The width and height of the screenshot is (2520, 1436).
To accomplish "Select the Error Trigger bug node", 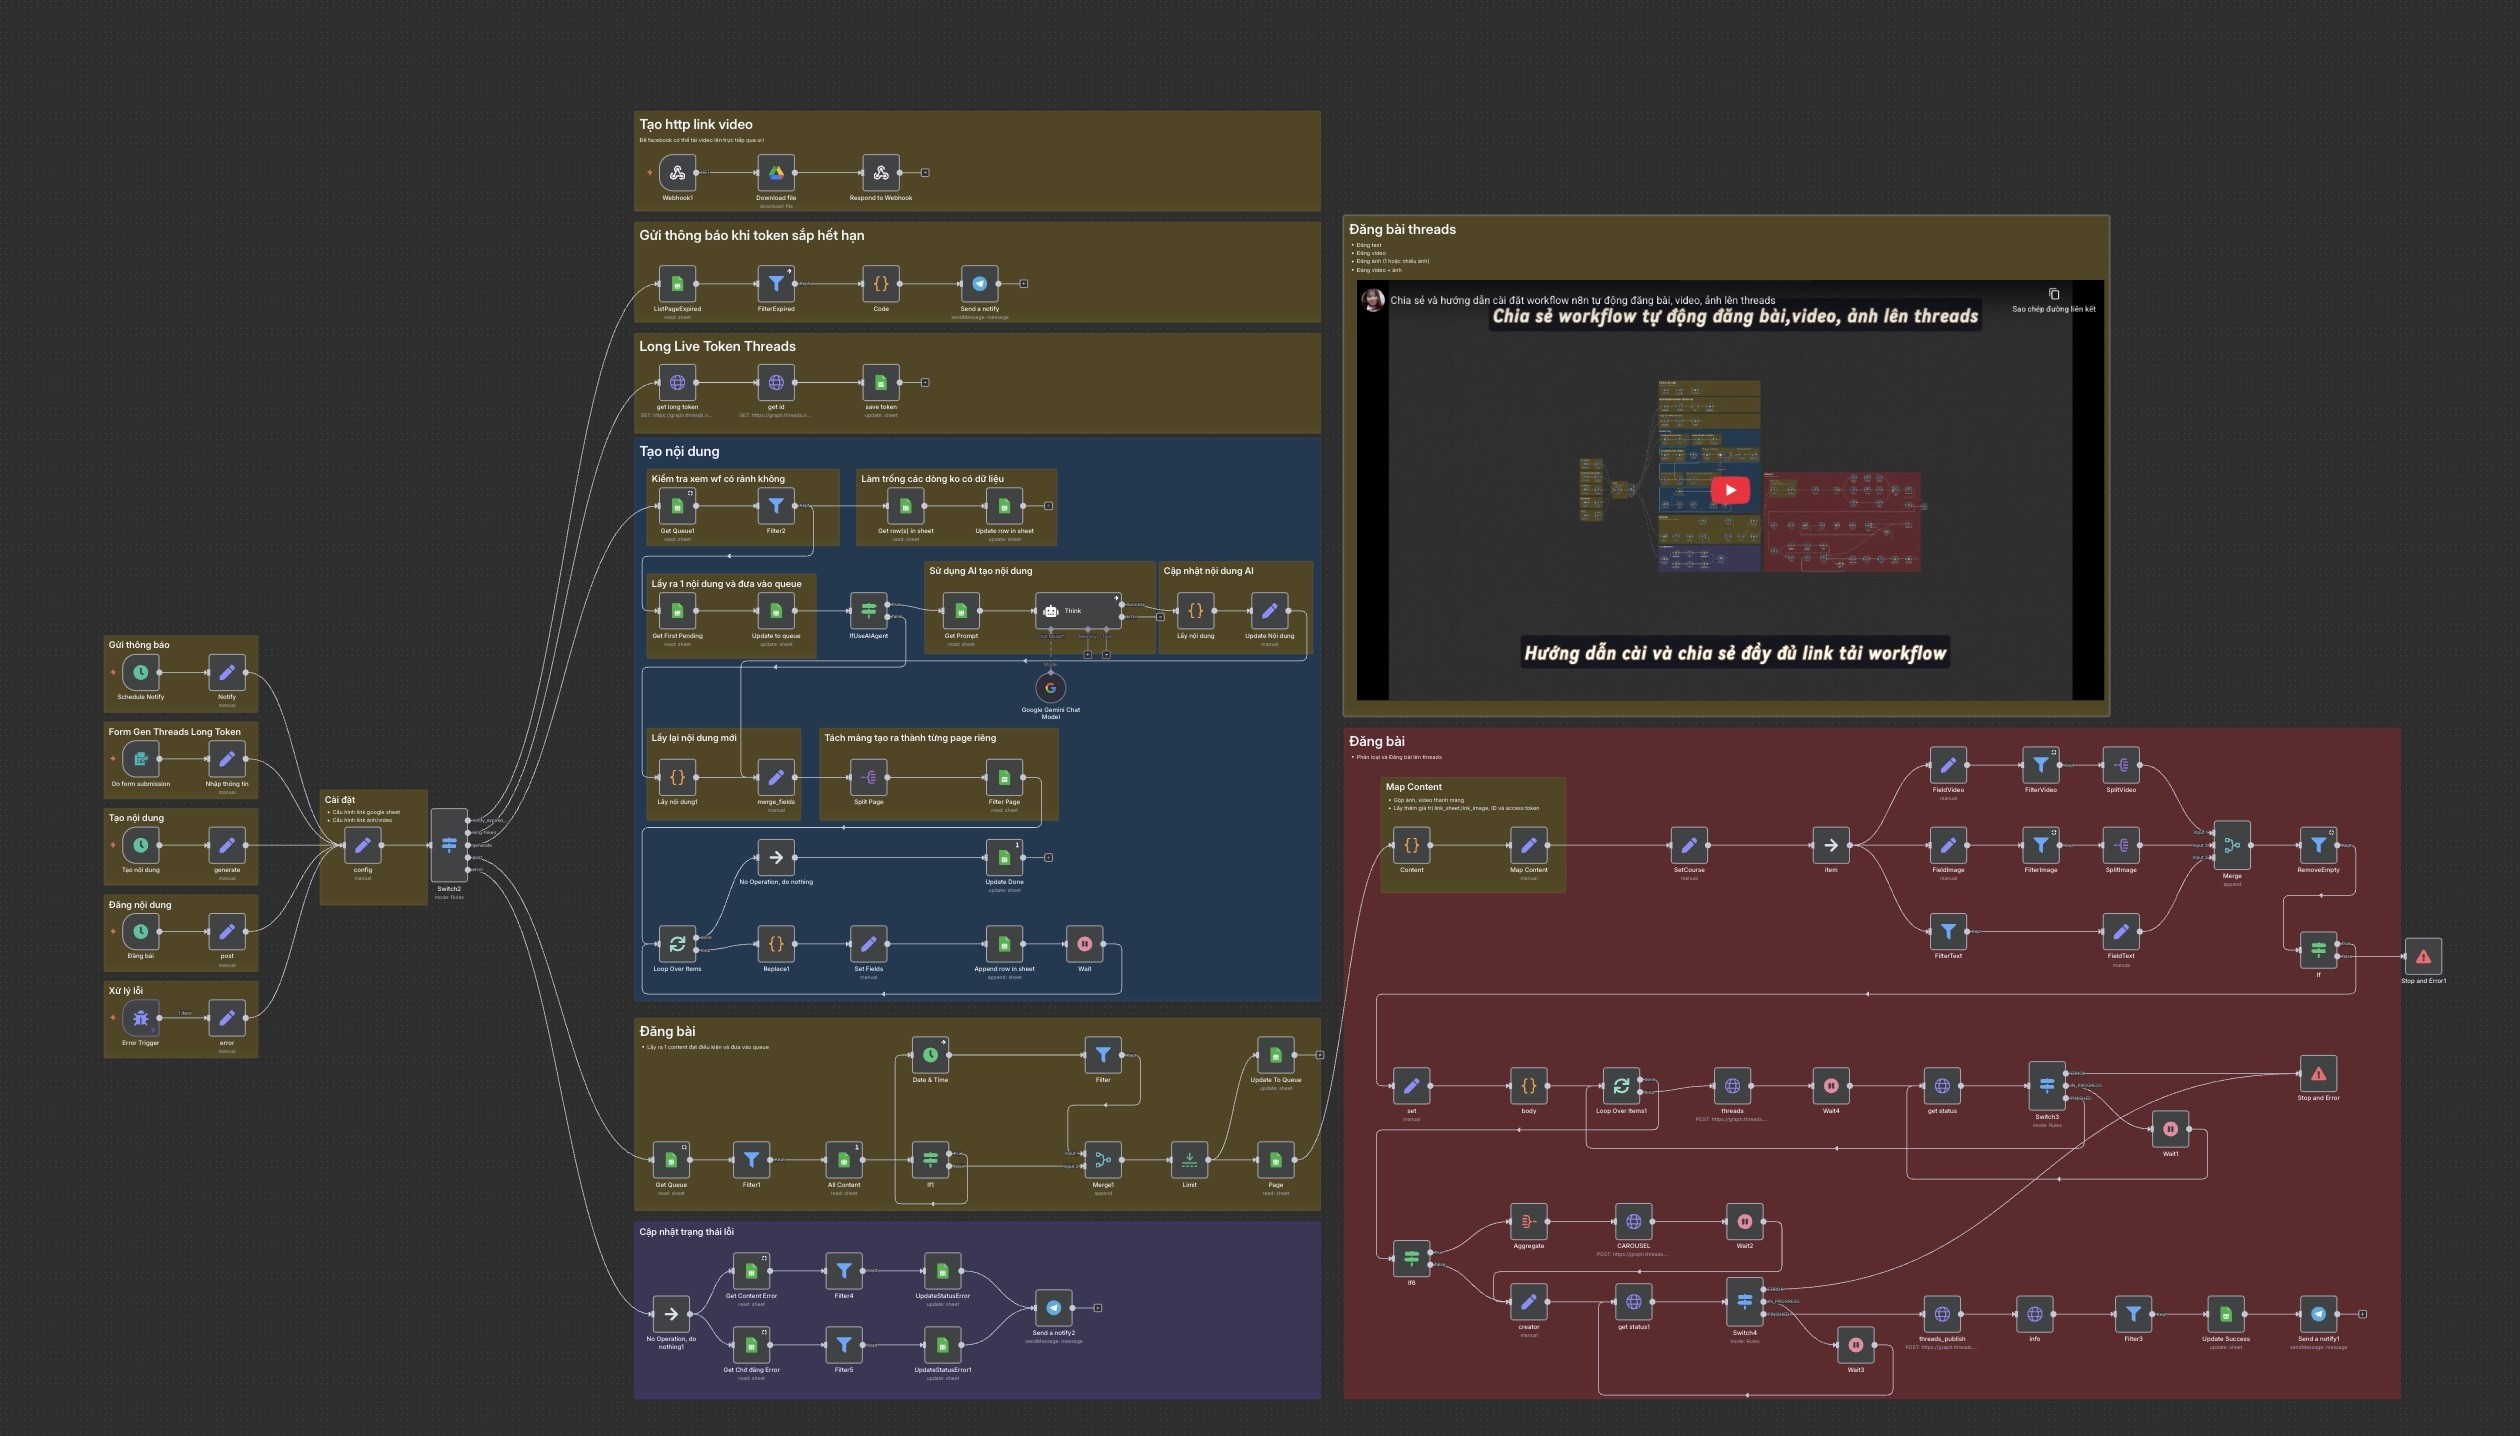I will [x=141, y=1018].
